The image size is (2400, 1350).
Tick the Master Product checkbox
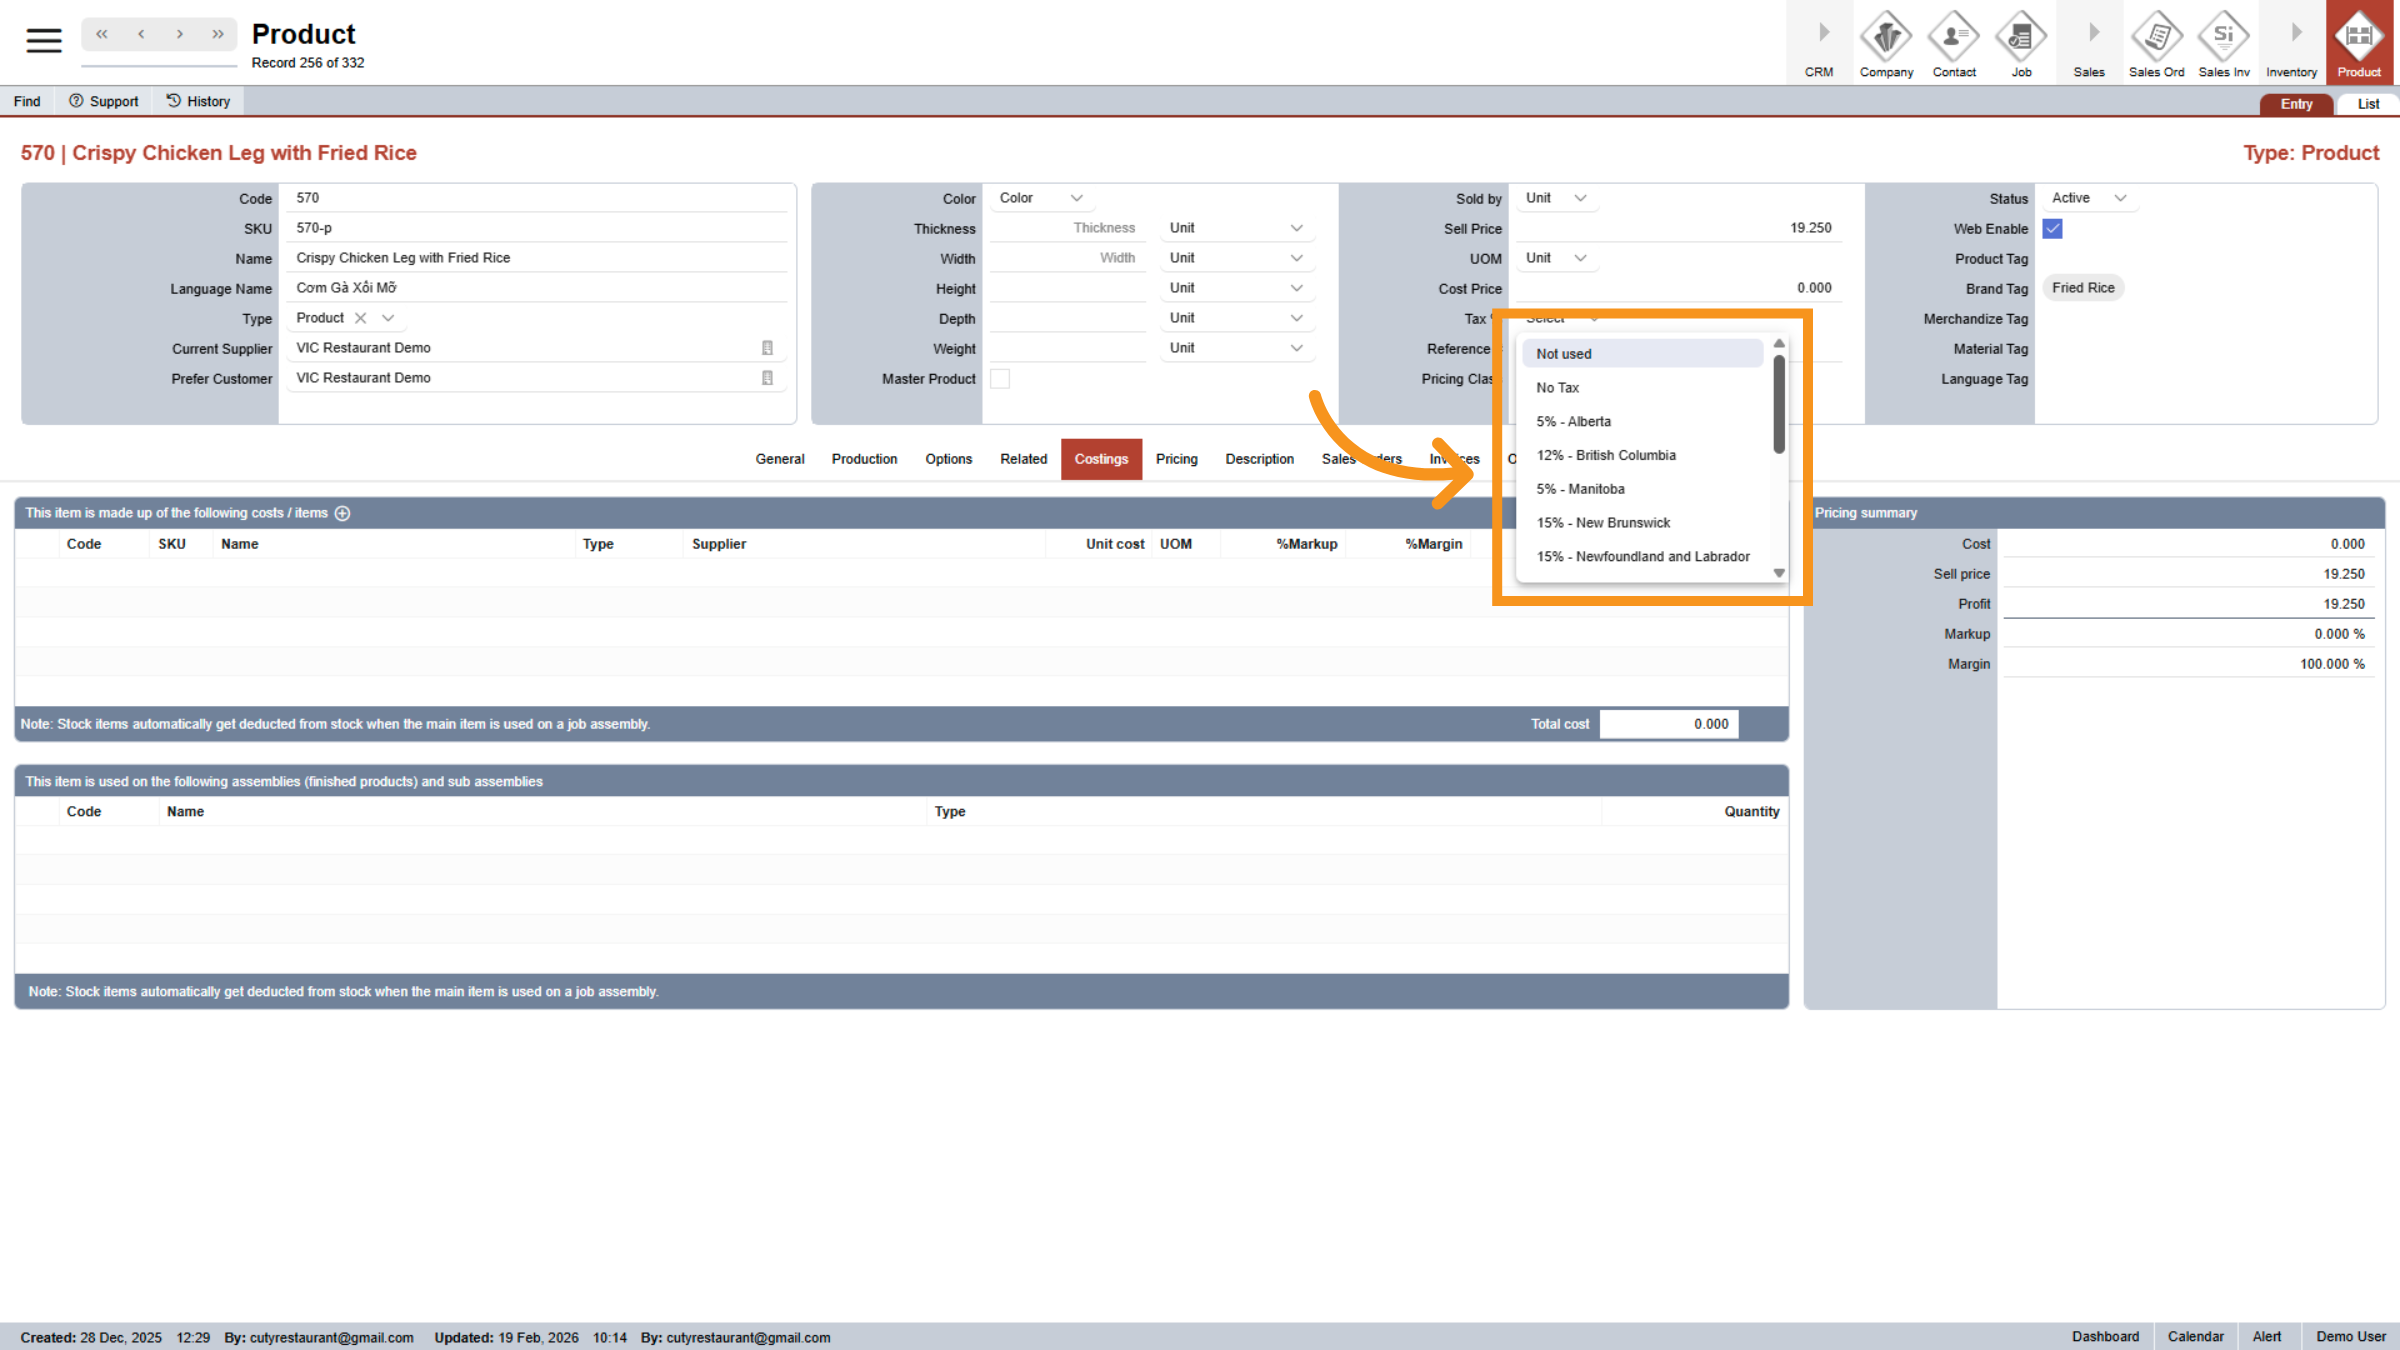coord(1000,379)
